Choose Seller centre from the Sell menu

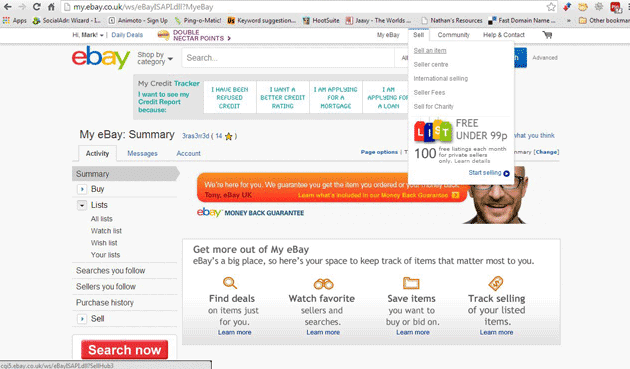pos(431,64)
